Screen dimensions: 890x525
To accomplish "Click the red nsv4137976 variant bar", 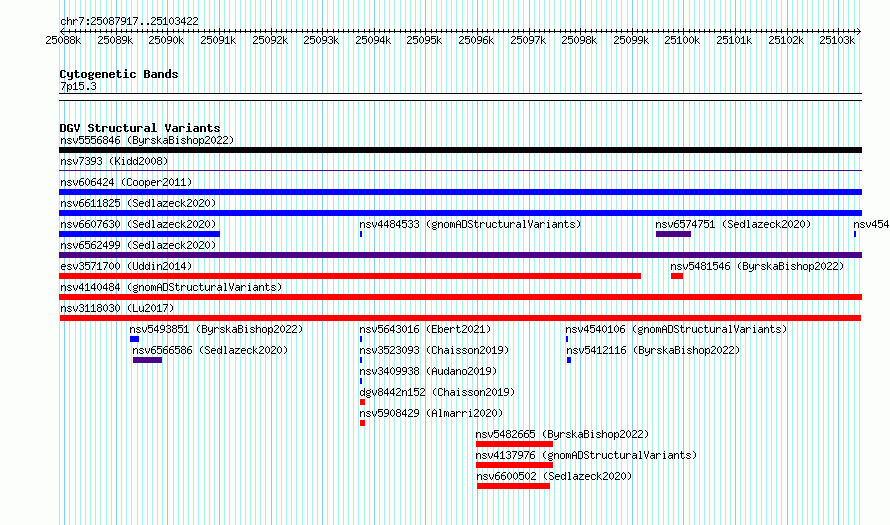I will coord(514,465).
